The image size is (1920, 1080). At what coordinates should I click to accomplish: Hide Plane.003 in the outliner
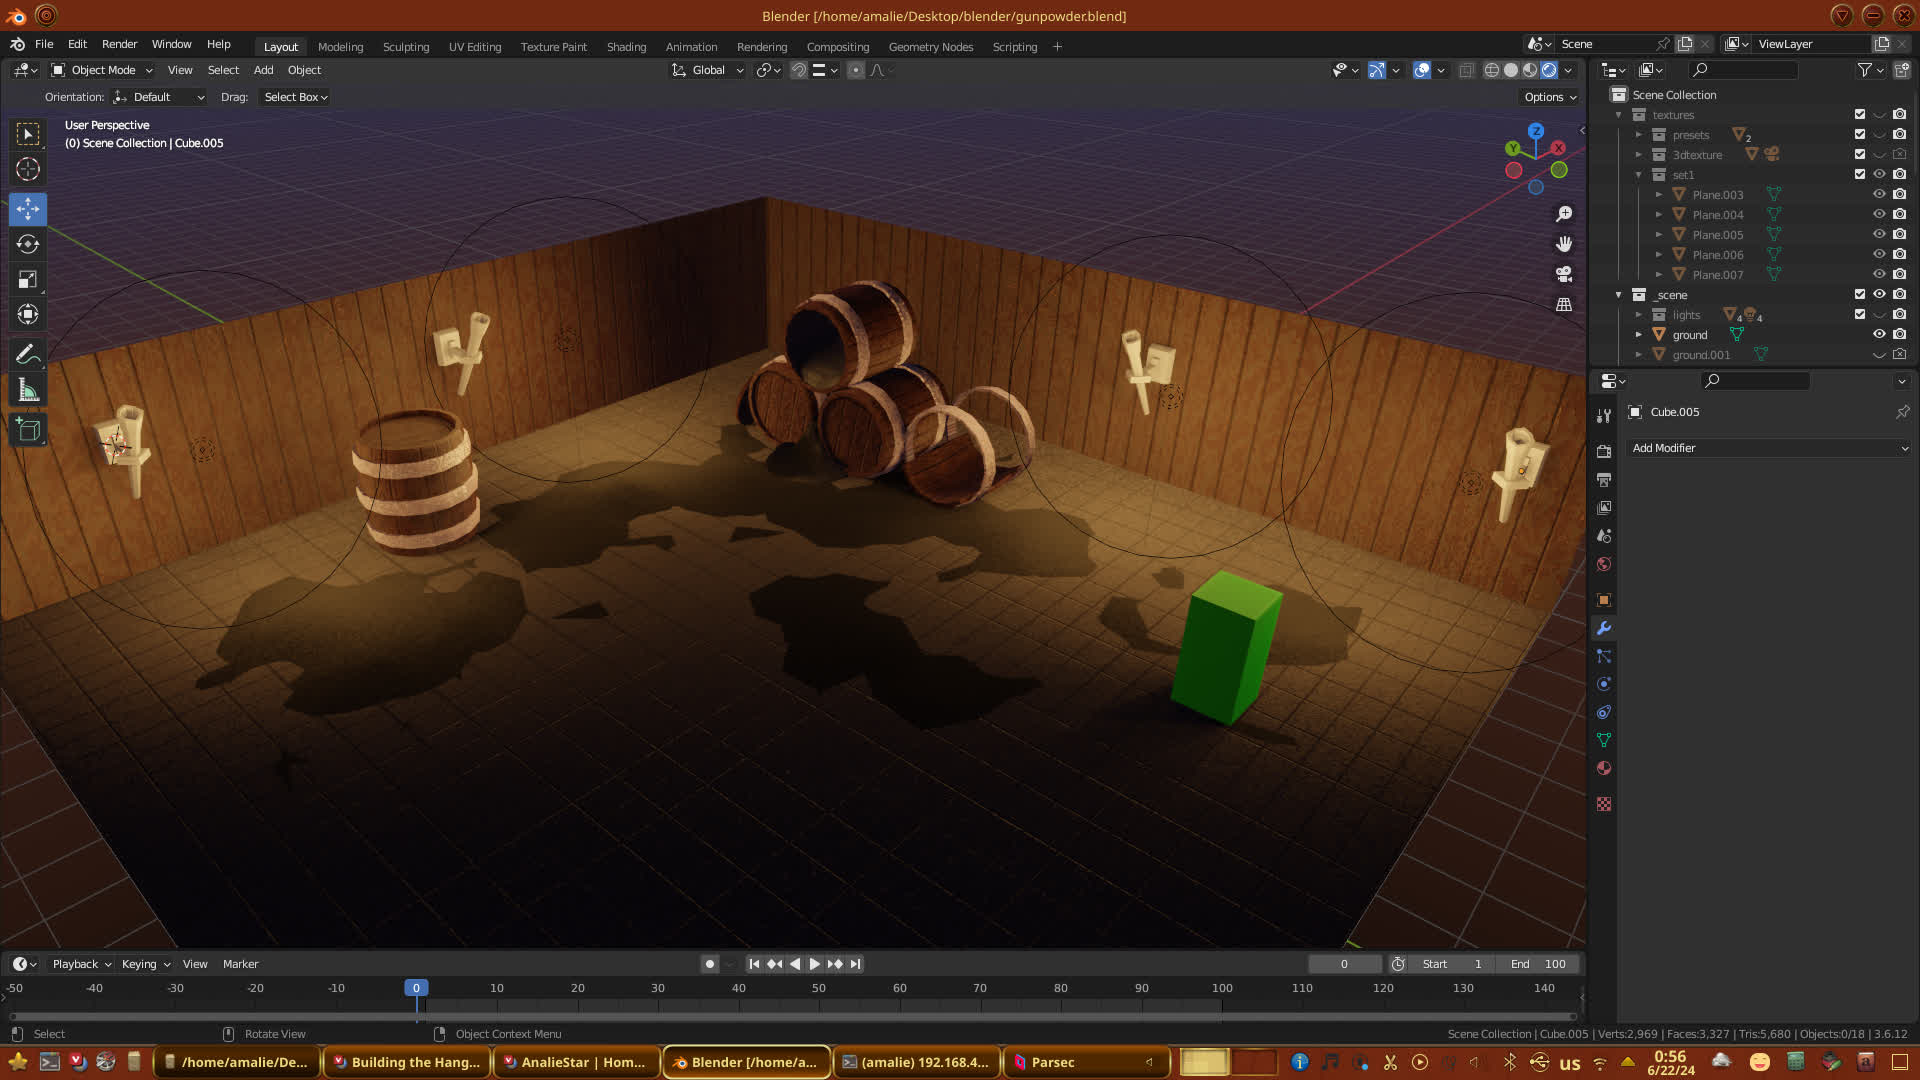point(1879,194)
